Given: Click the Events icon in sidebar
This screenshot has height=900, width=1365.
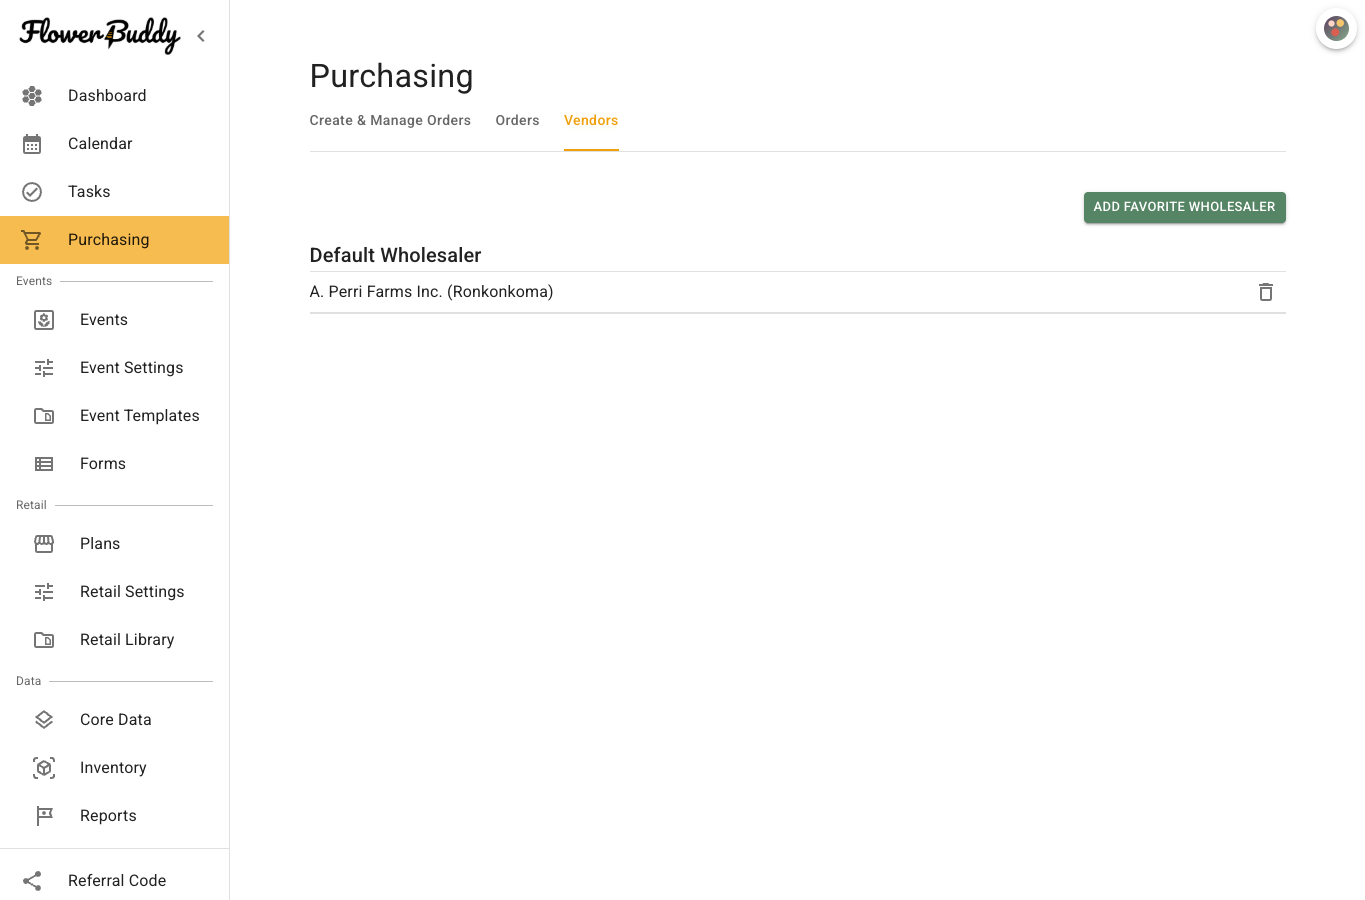Looking at the screenshot, I should tap(44, 320).
